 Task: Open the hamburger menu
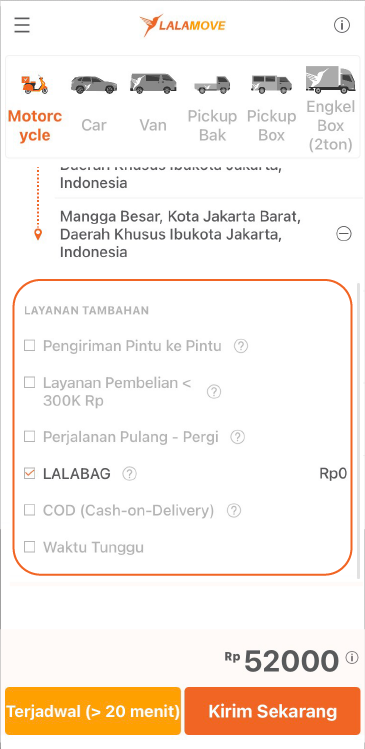click(x=22, y=25)
